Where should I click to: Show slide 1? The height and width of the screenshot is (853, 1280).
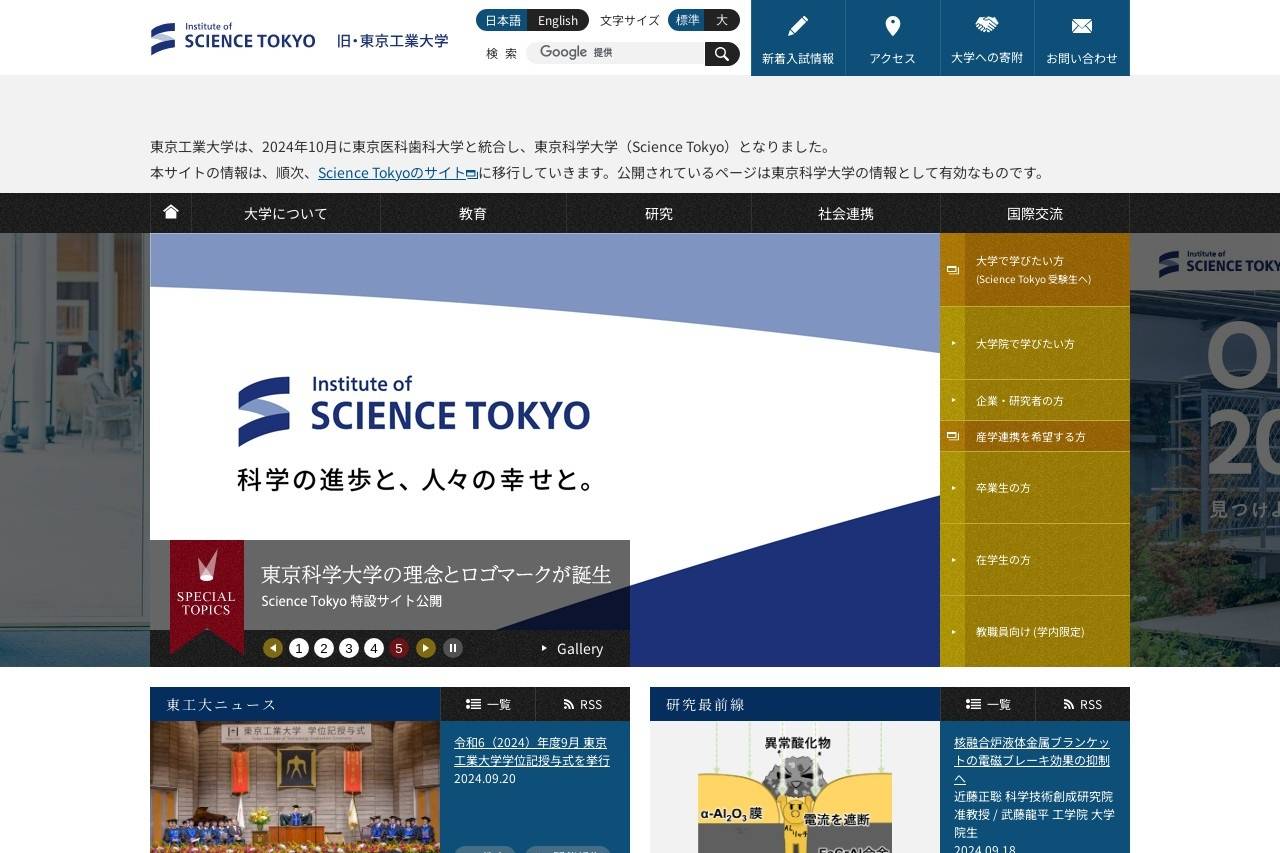299,648
